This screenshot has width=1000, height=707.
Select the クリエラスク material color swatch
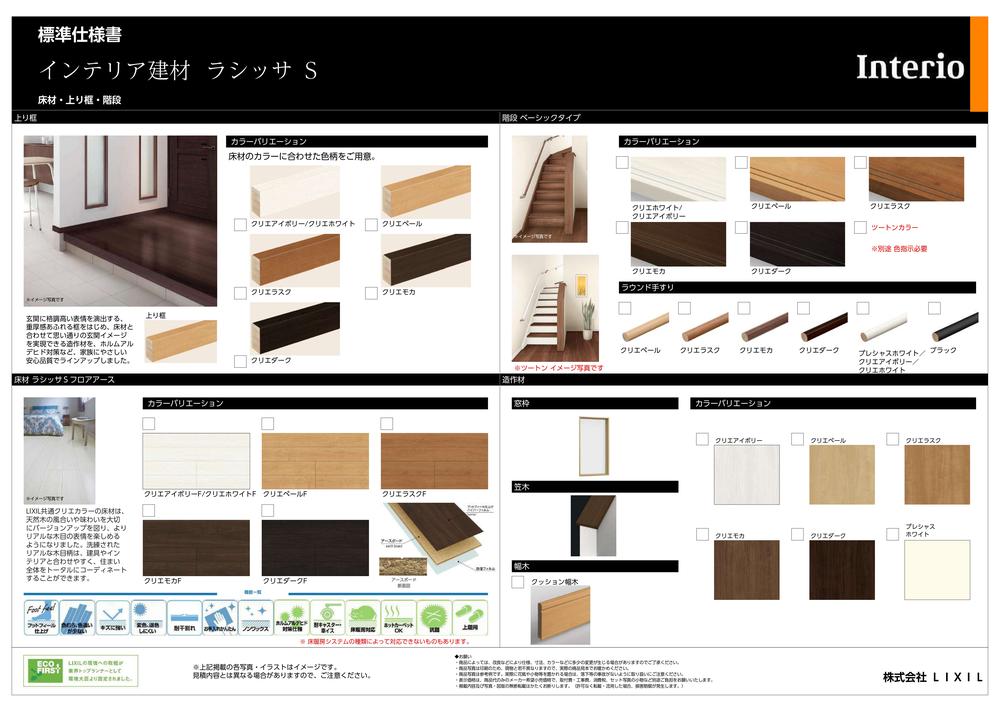938,475
